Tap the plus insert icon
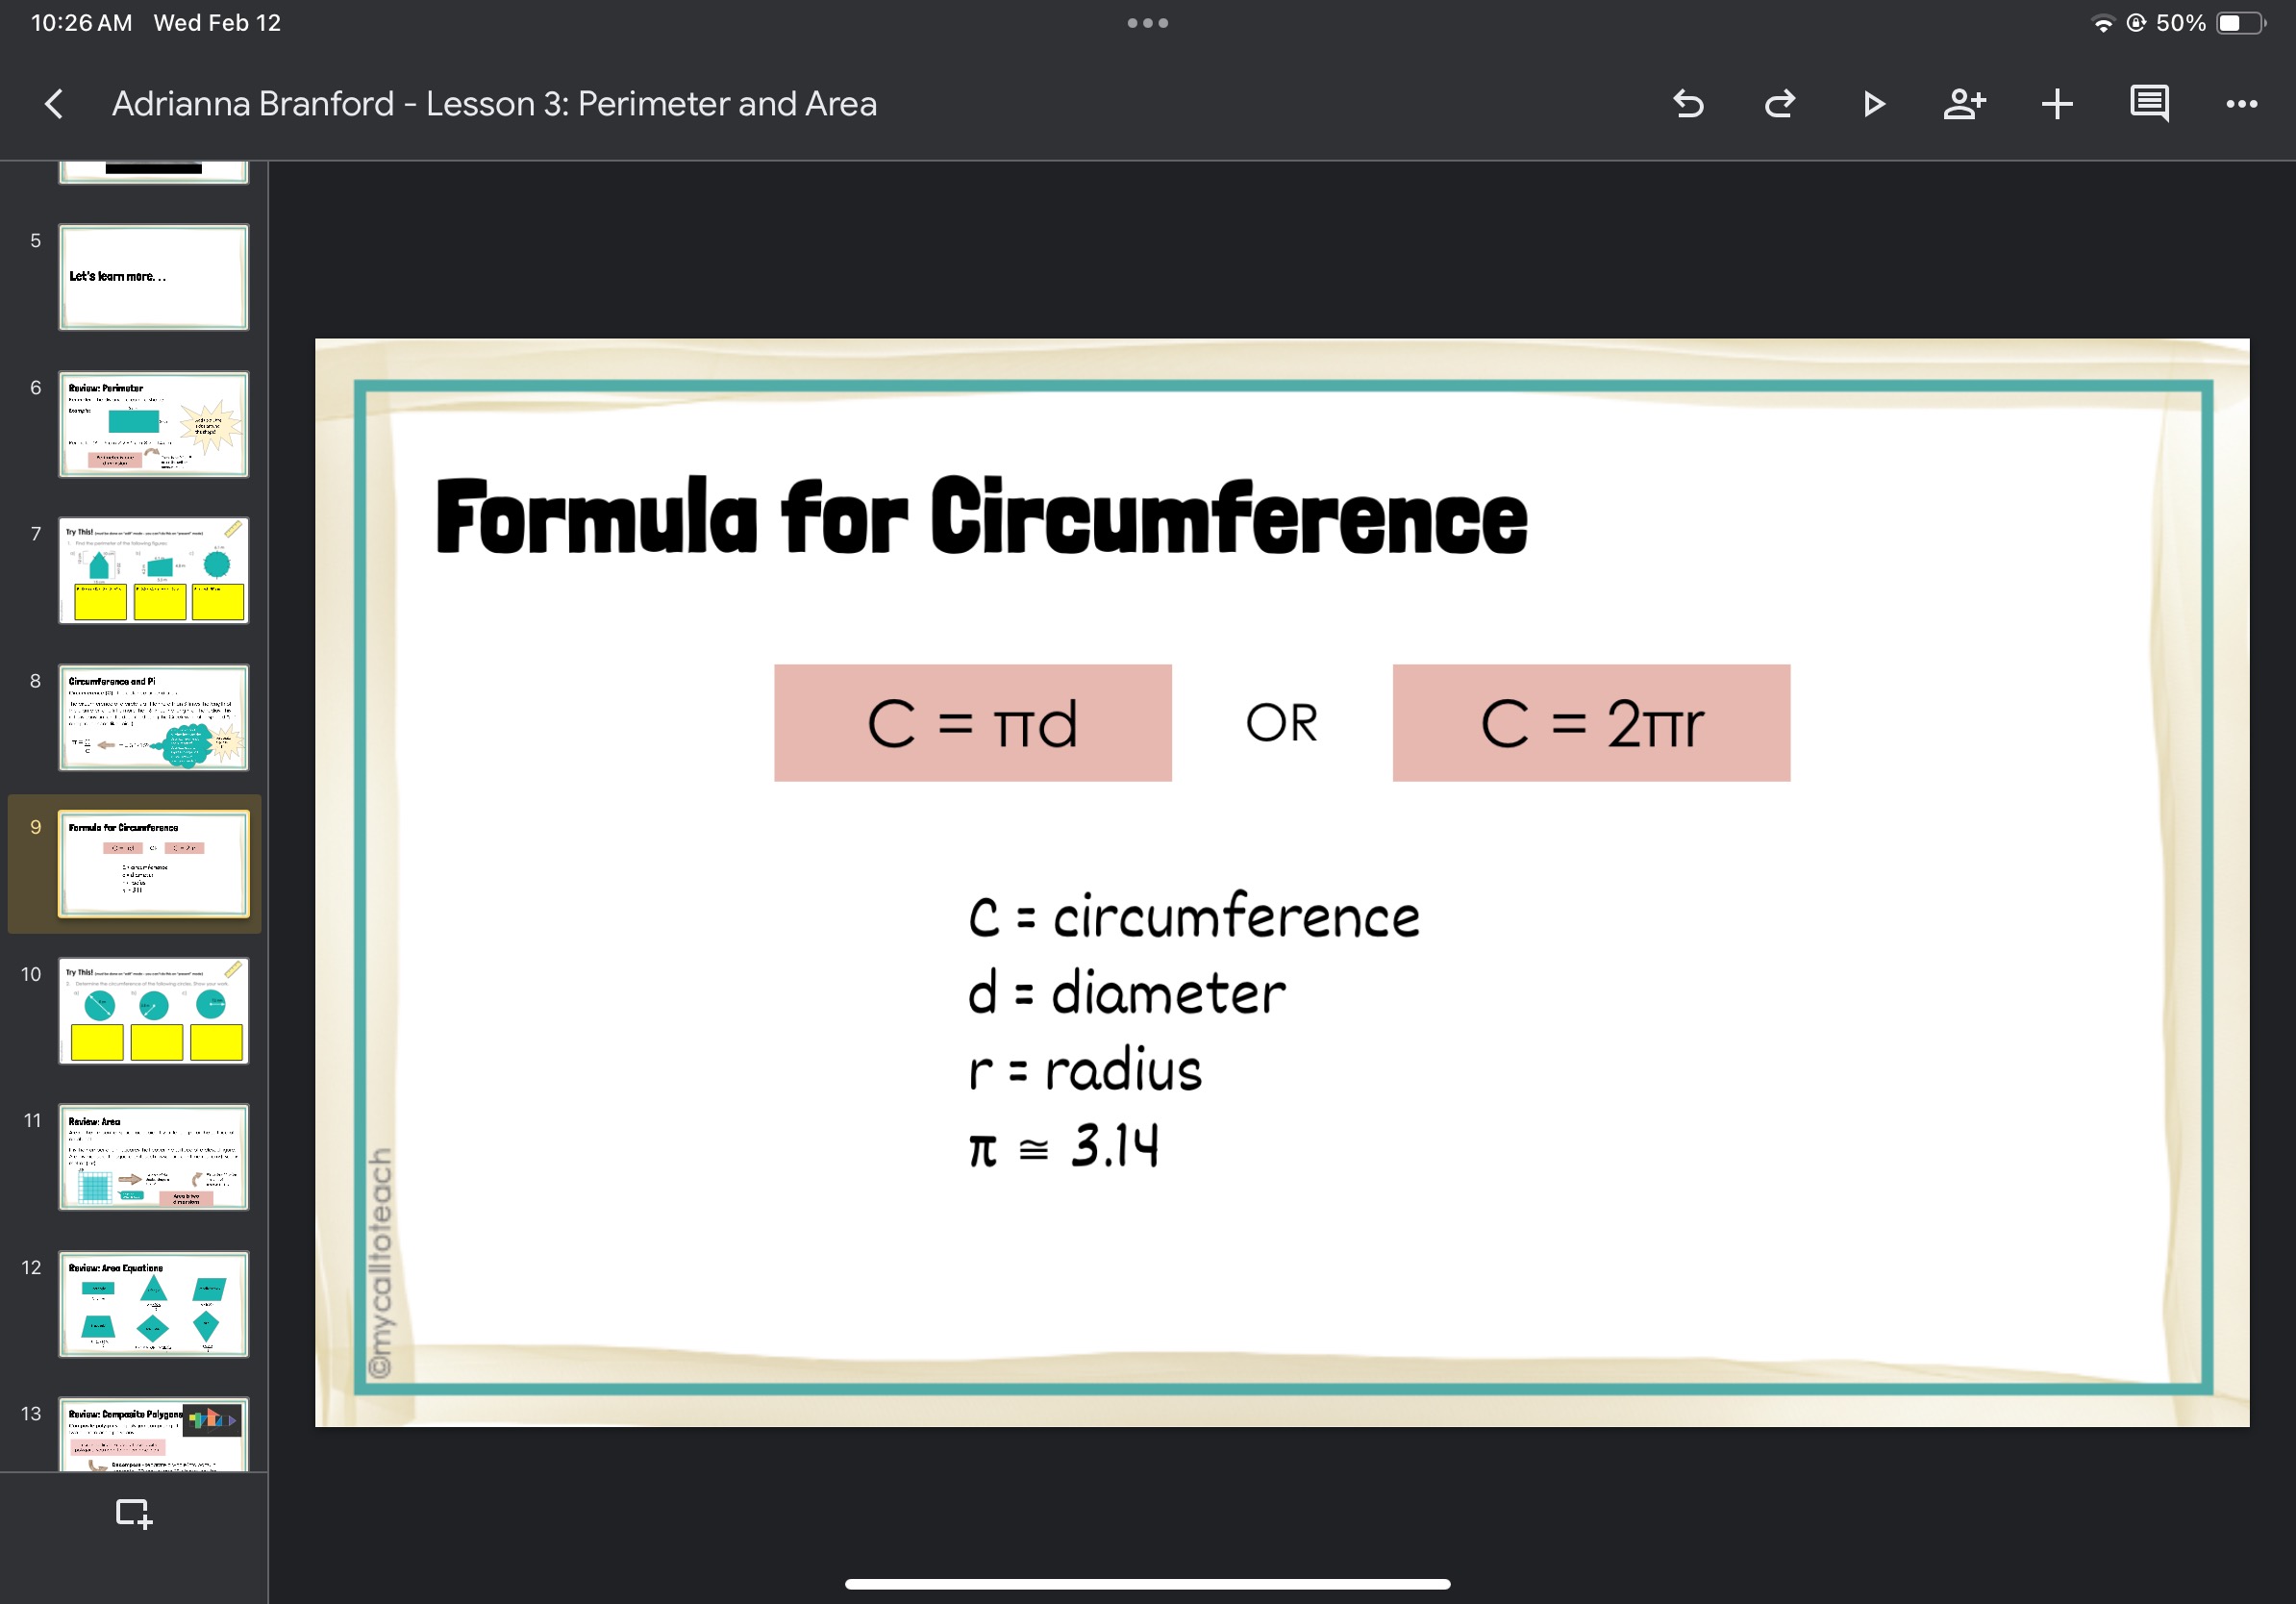The width and height of the screenshot is (2296, 1604). point(2057,104)
